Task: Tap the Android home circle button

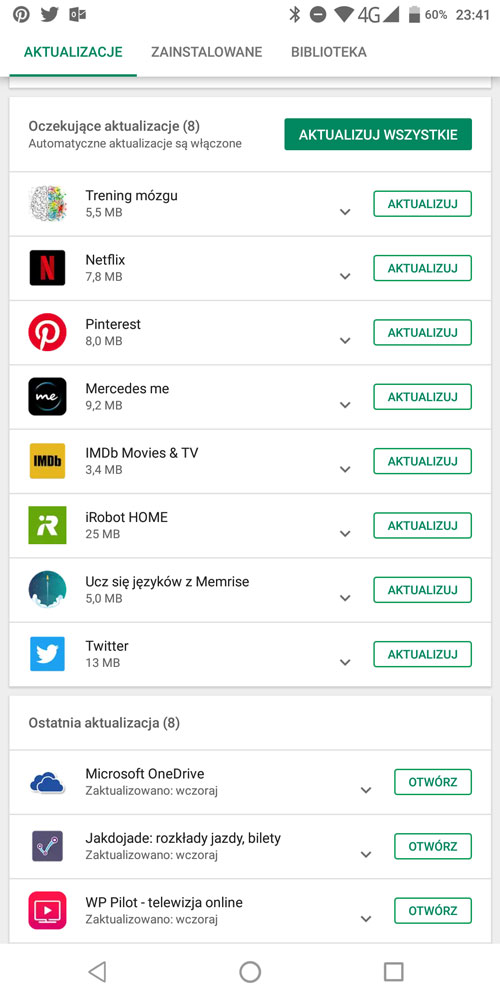Action: pos(250,971)
